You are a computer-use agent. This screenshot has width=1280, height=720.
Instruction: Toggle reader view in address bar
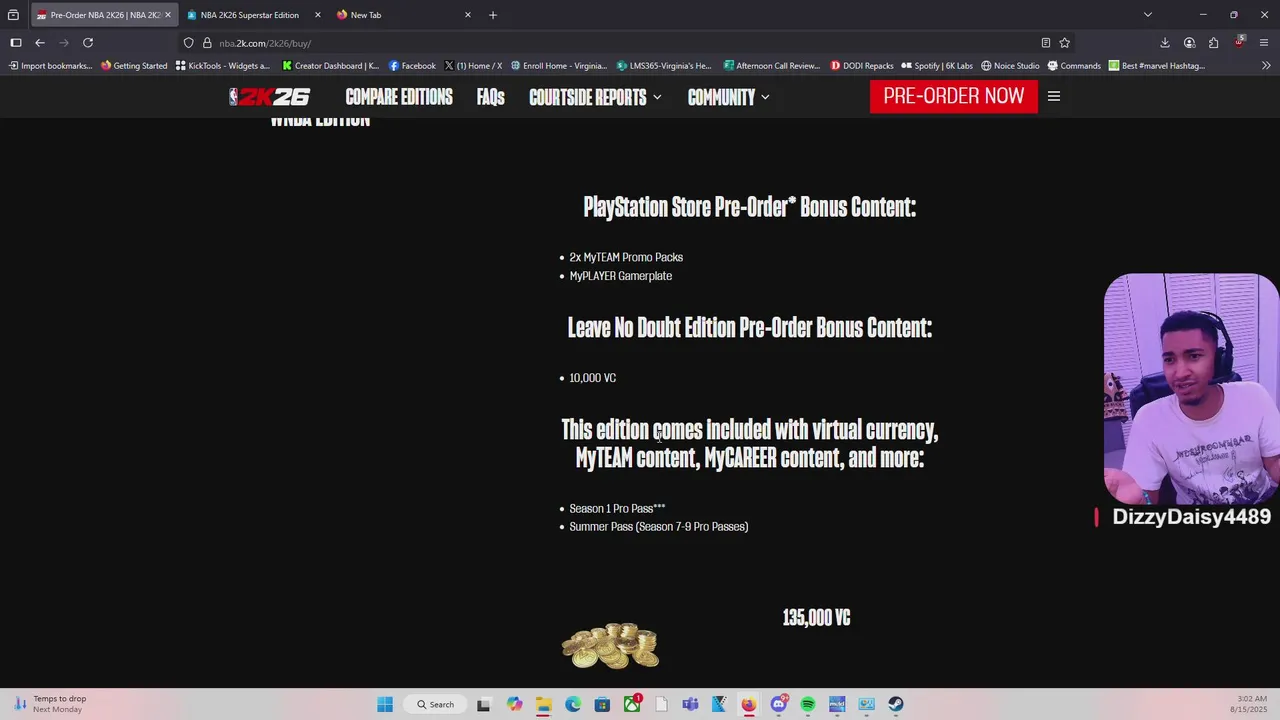[x=1045, y=43]
